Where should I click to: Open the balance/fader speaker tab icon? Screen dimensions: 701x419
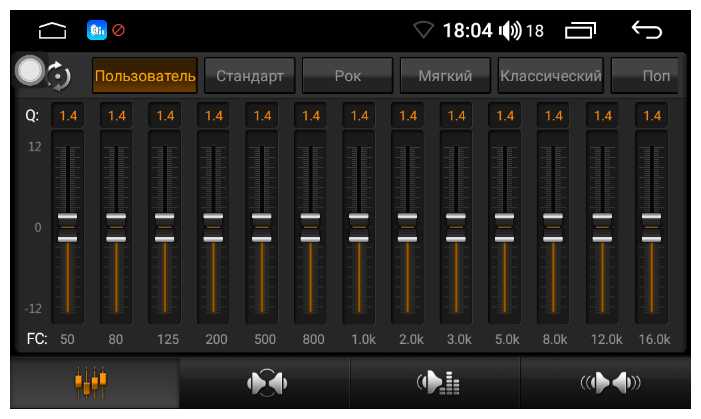click(266, 383)
